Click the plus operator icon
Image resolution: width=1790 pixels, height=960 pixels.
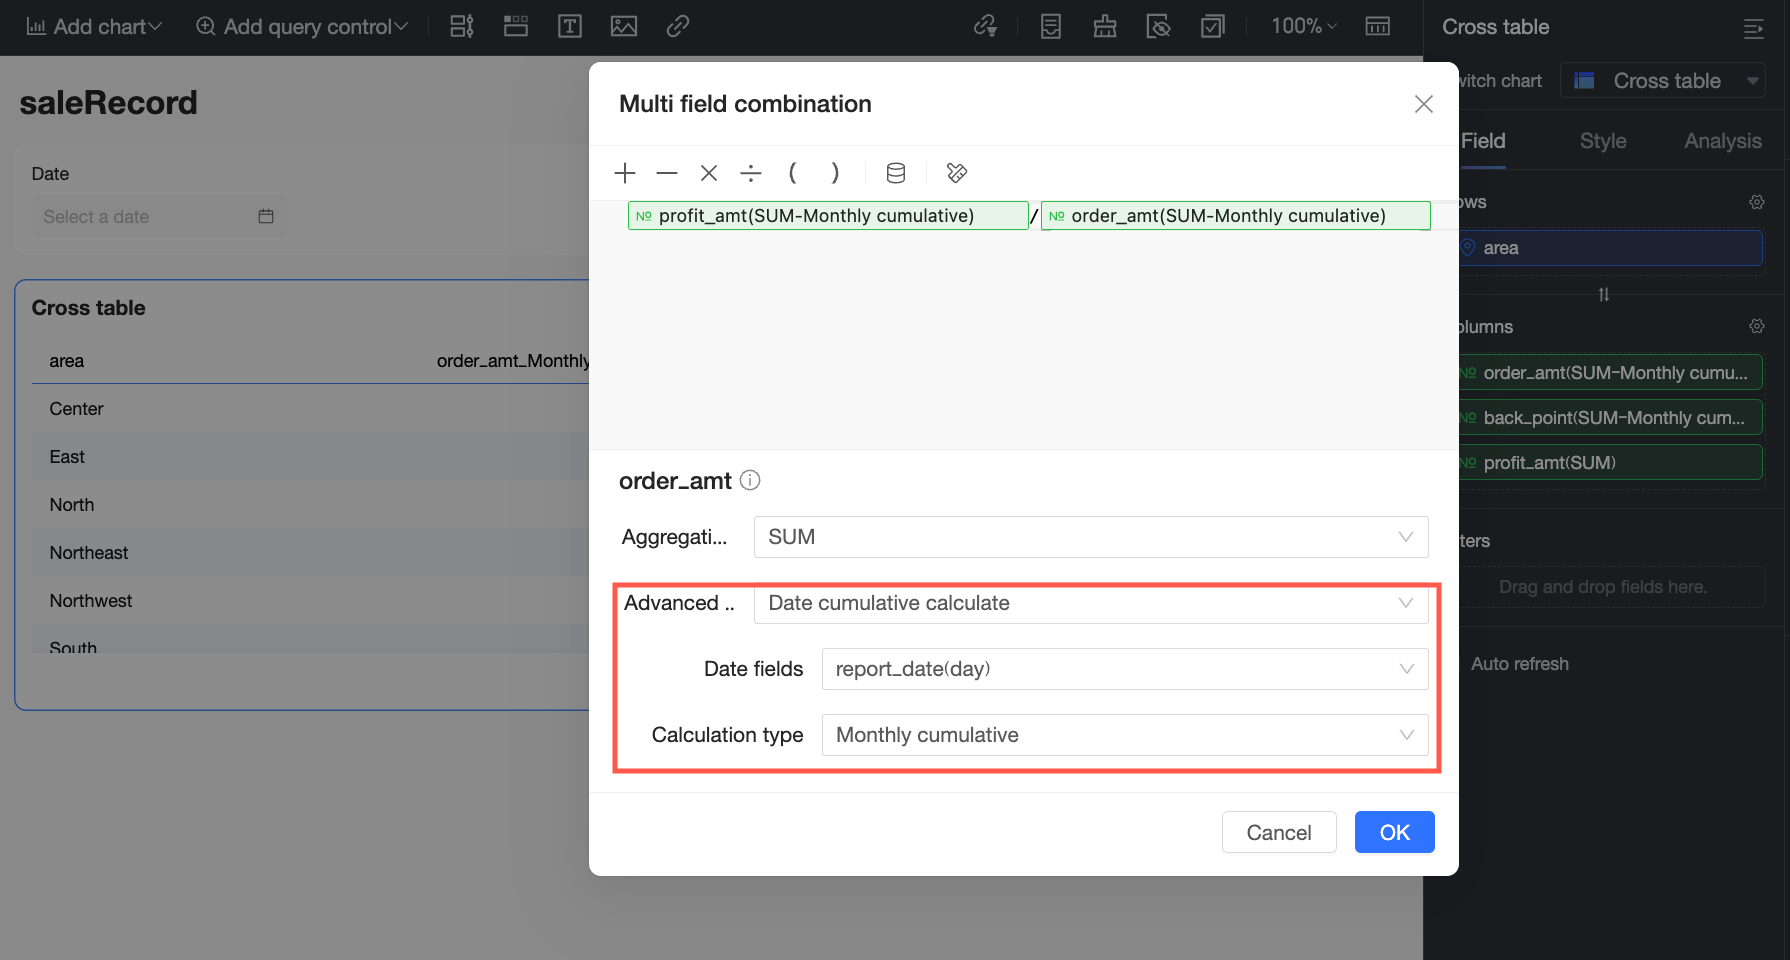tap(625, 173)
